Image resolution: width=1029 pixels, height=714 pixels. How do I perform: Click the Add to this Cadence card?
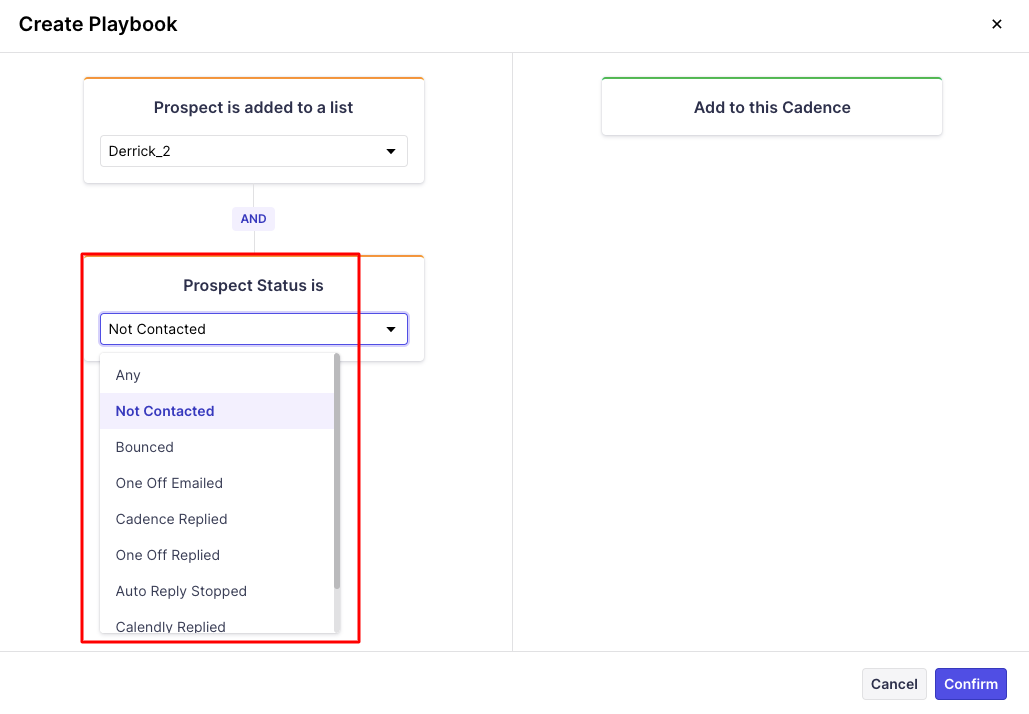coord(772,108)
